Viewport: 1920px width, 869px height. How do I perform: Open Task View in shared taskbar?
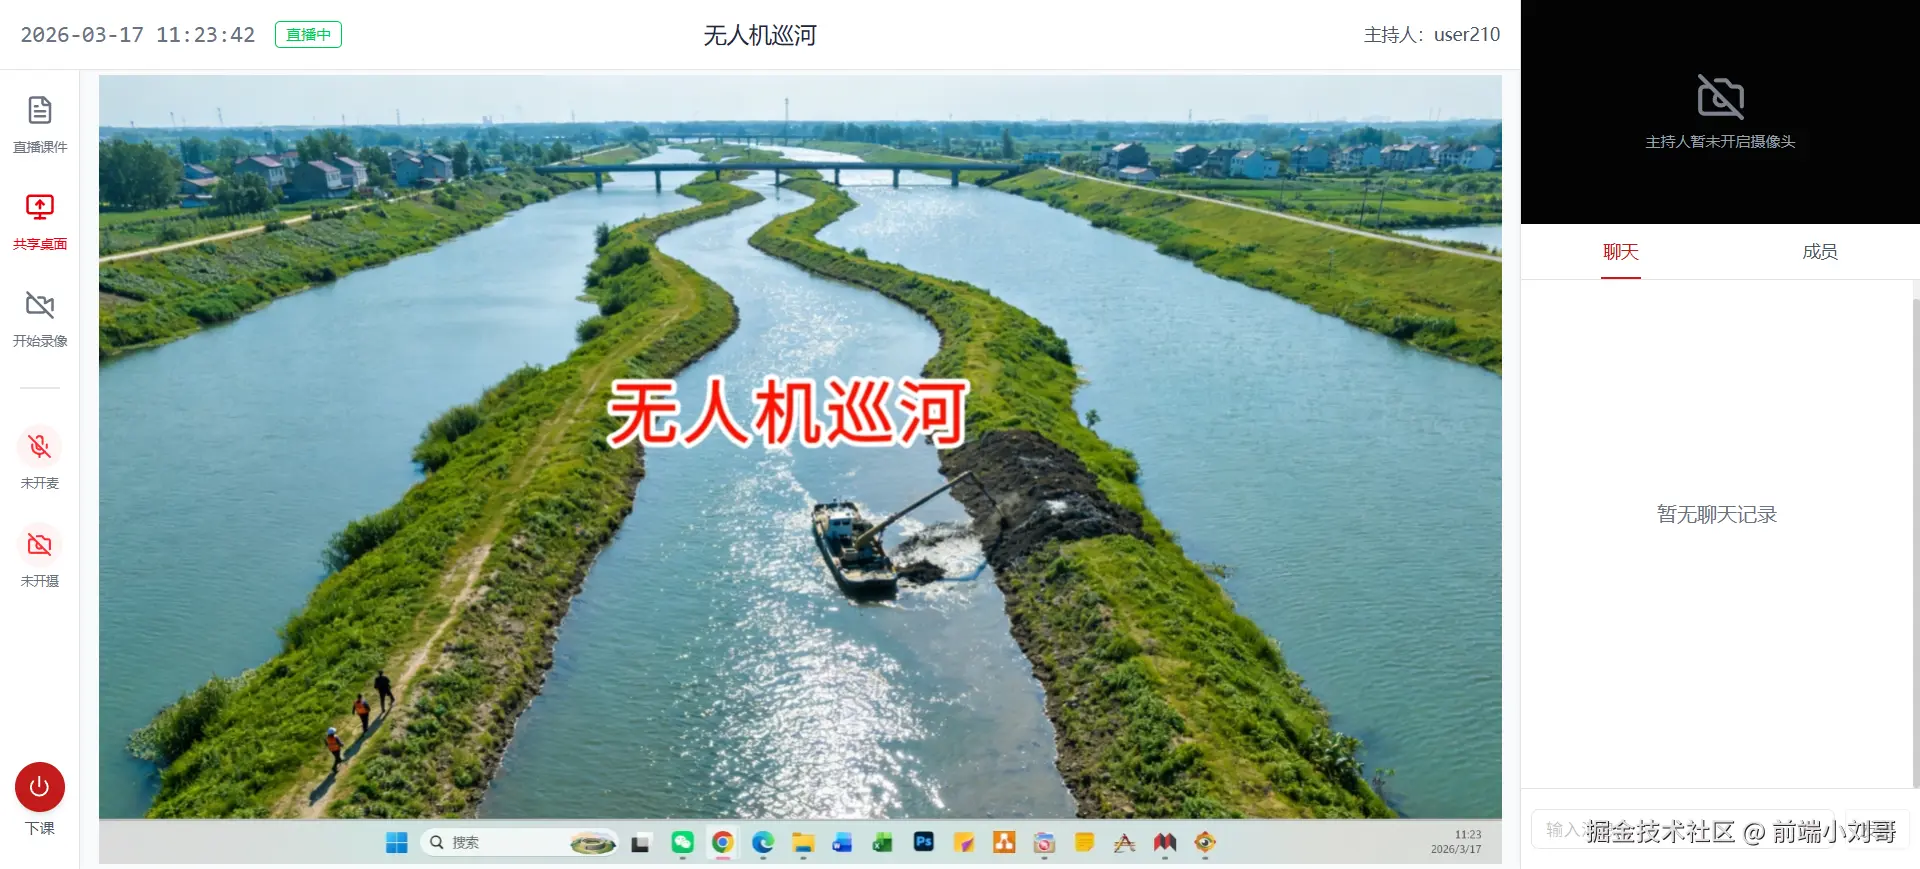[x=640, y=843]
